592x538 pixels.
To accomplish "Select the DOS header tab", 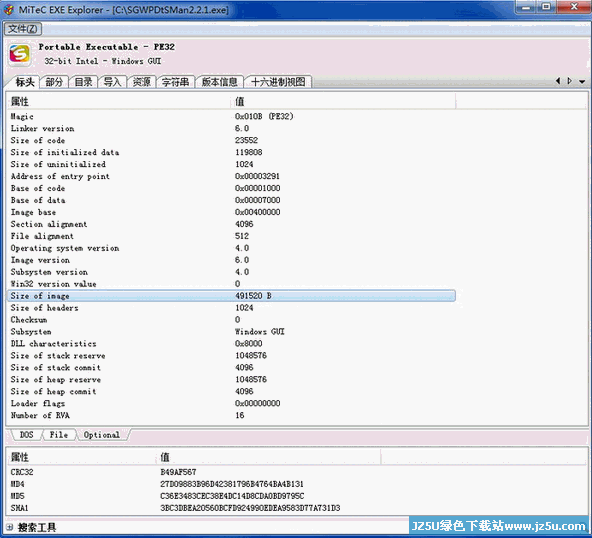I will click(26, 435).
